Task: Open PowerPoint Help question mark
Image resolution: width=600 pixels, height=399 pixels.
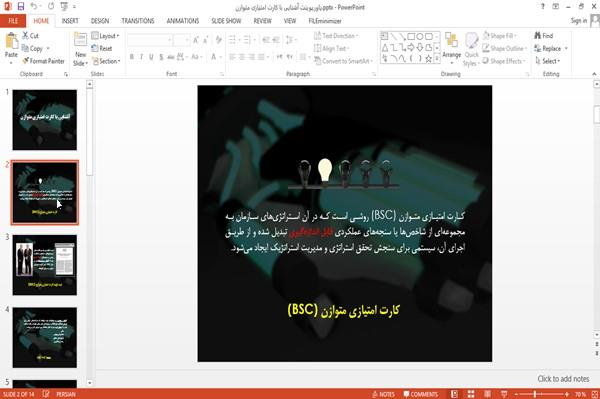Action: (542, 6)
